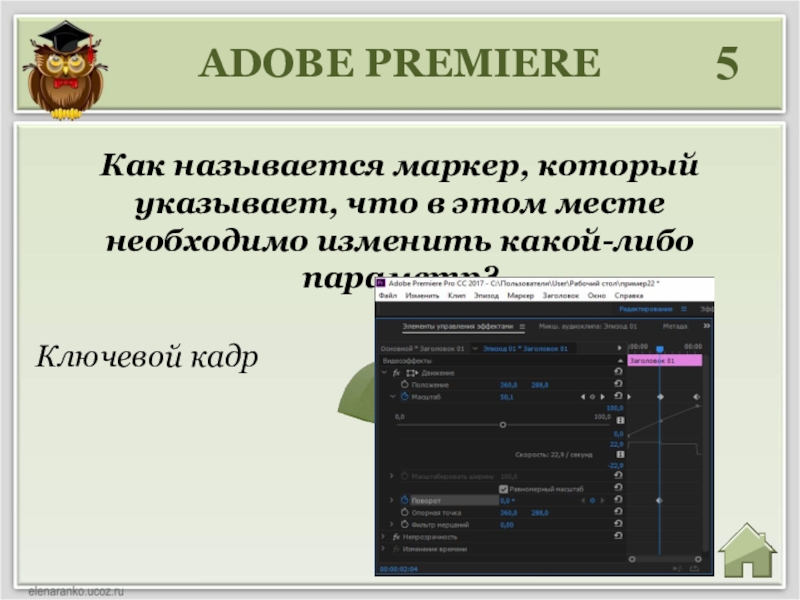Reset the Опорная точка parameter
The height and width of the screenshot is (600, 800).
618,511
